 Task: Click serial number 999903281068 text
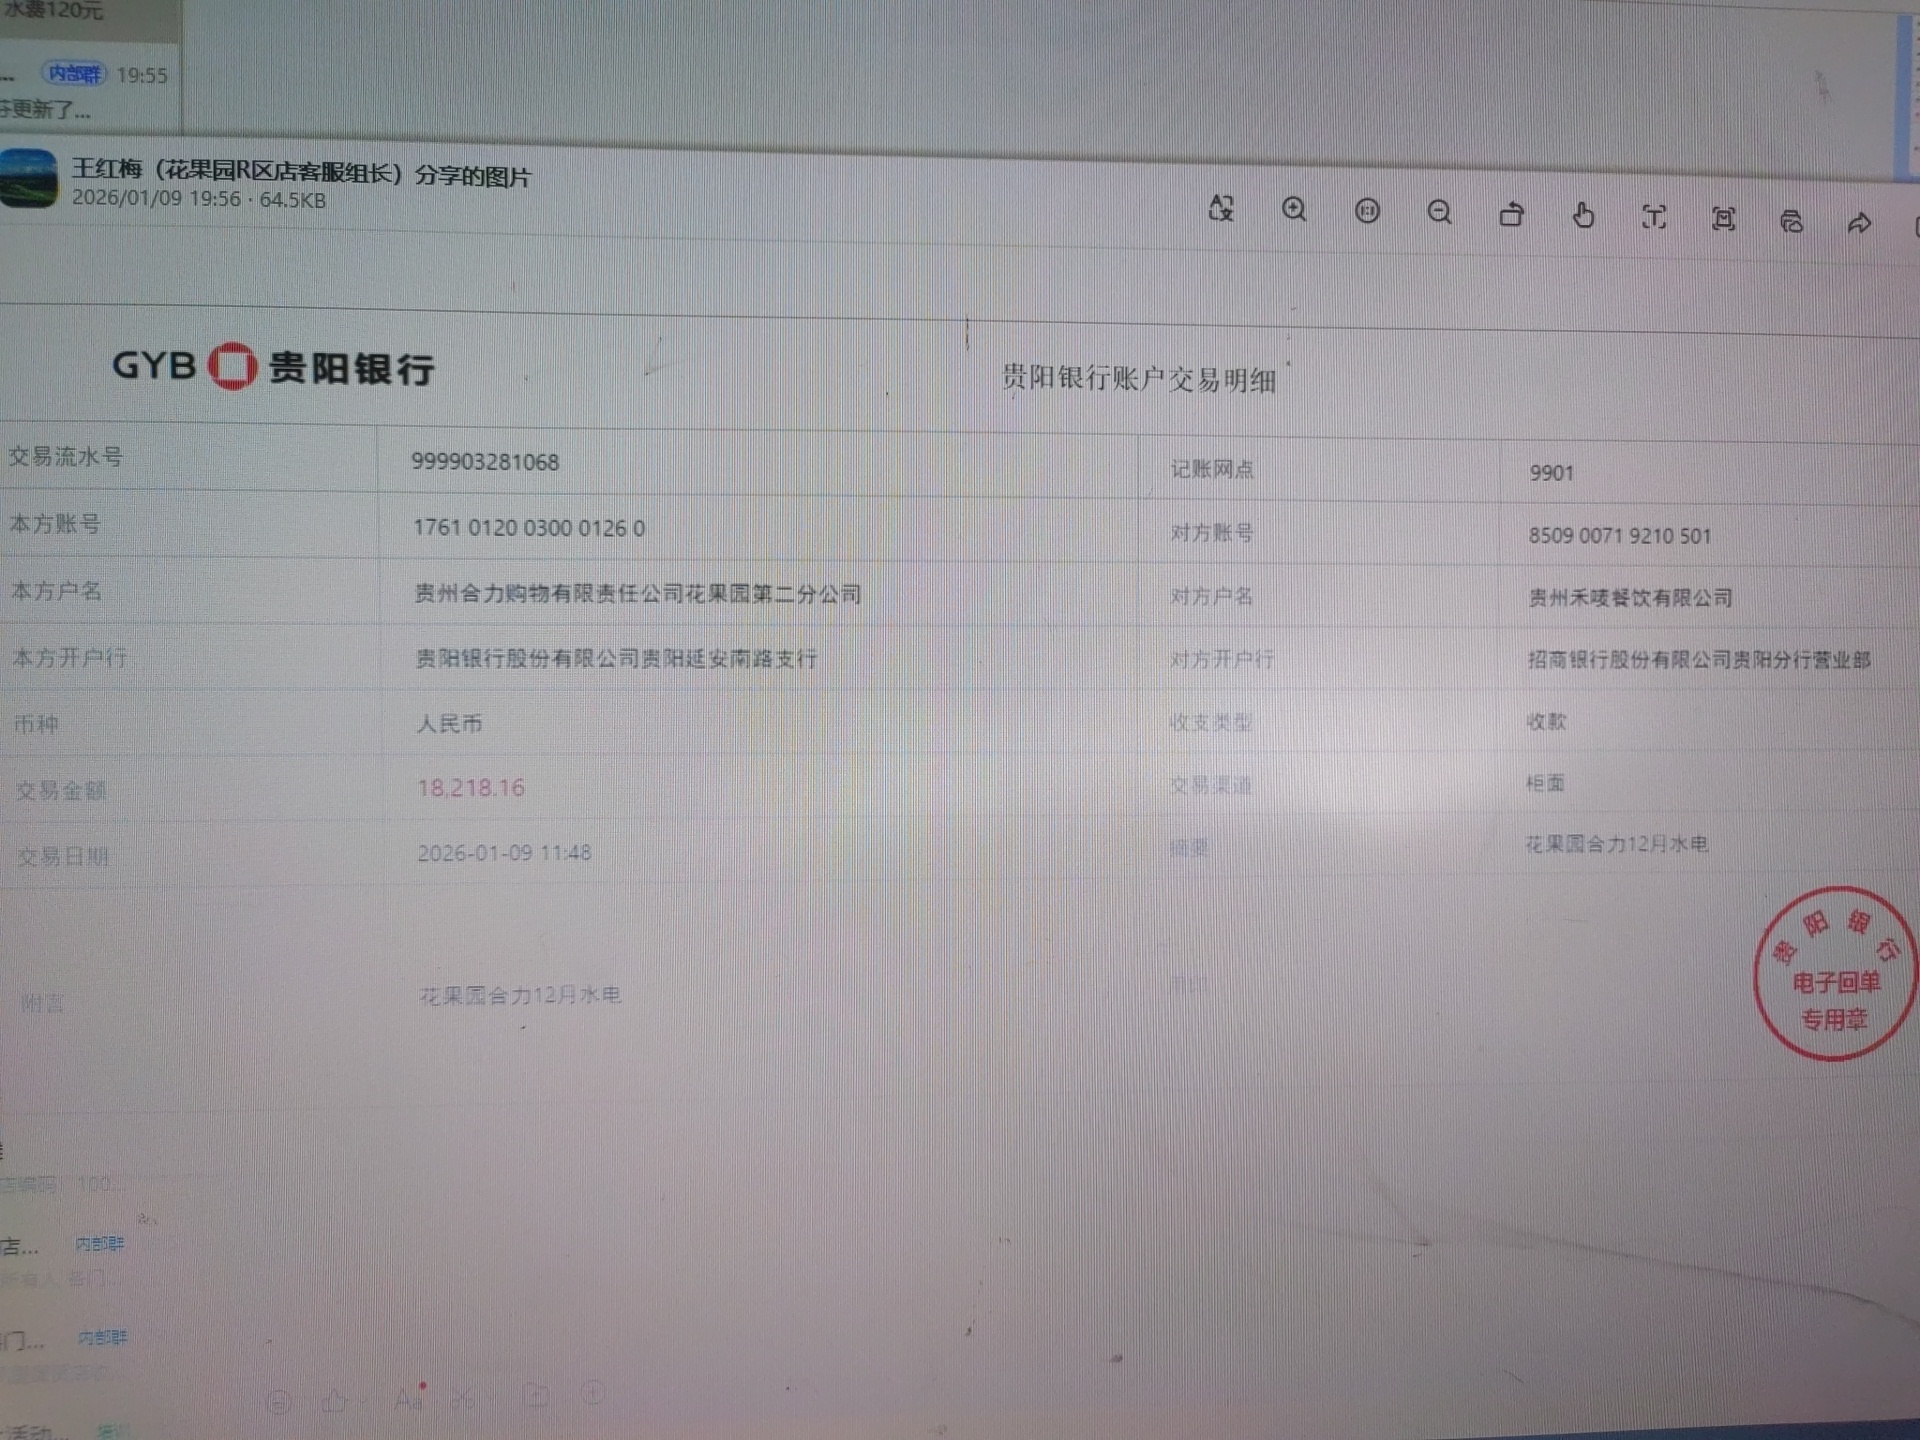[485, 462]
